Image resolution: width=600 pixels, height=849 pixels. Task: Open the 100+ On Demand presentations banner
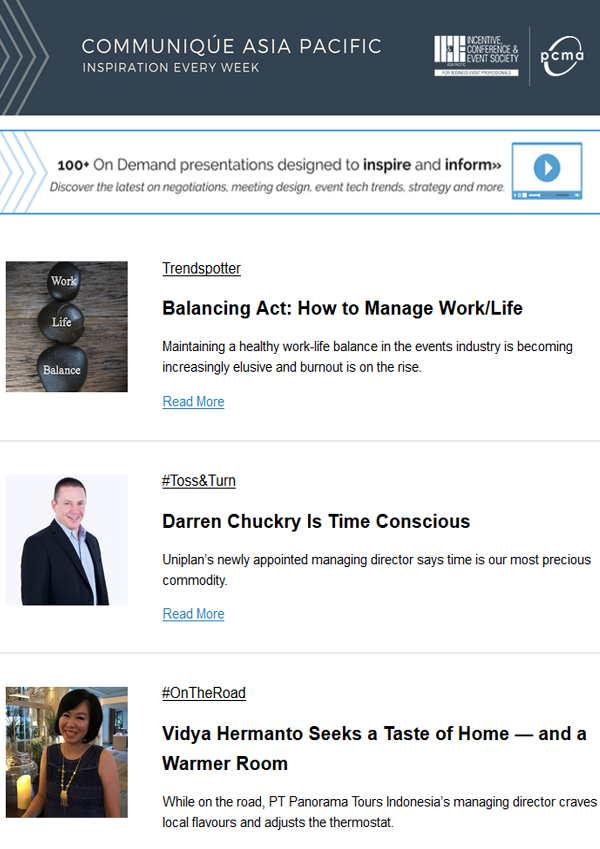point(300,172)
